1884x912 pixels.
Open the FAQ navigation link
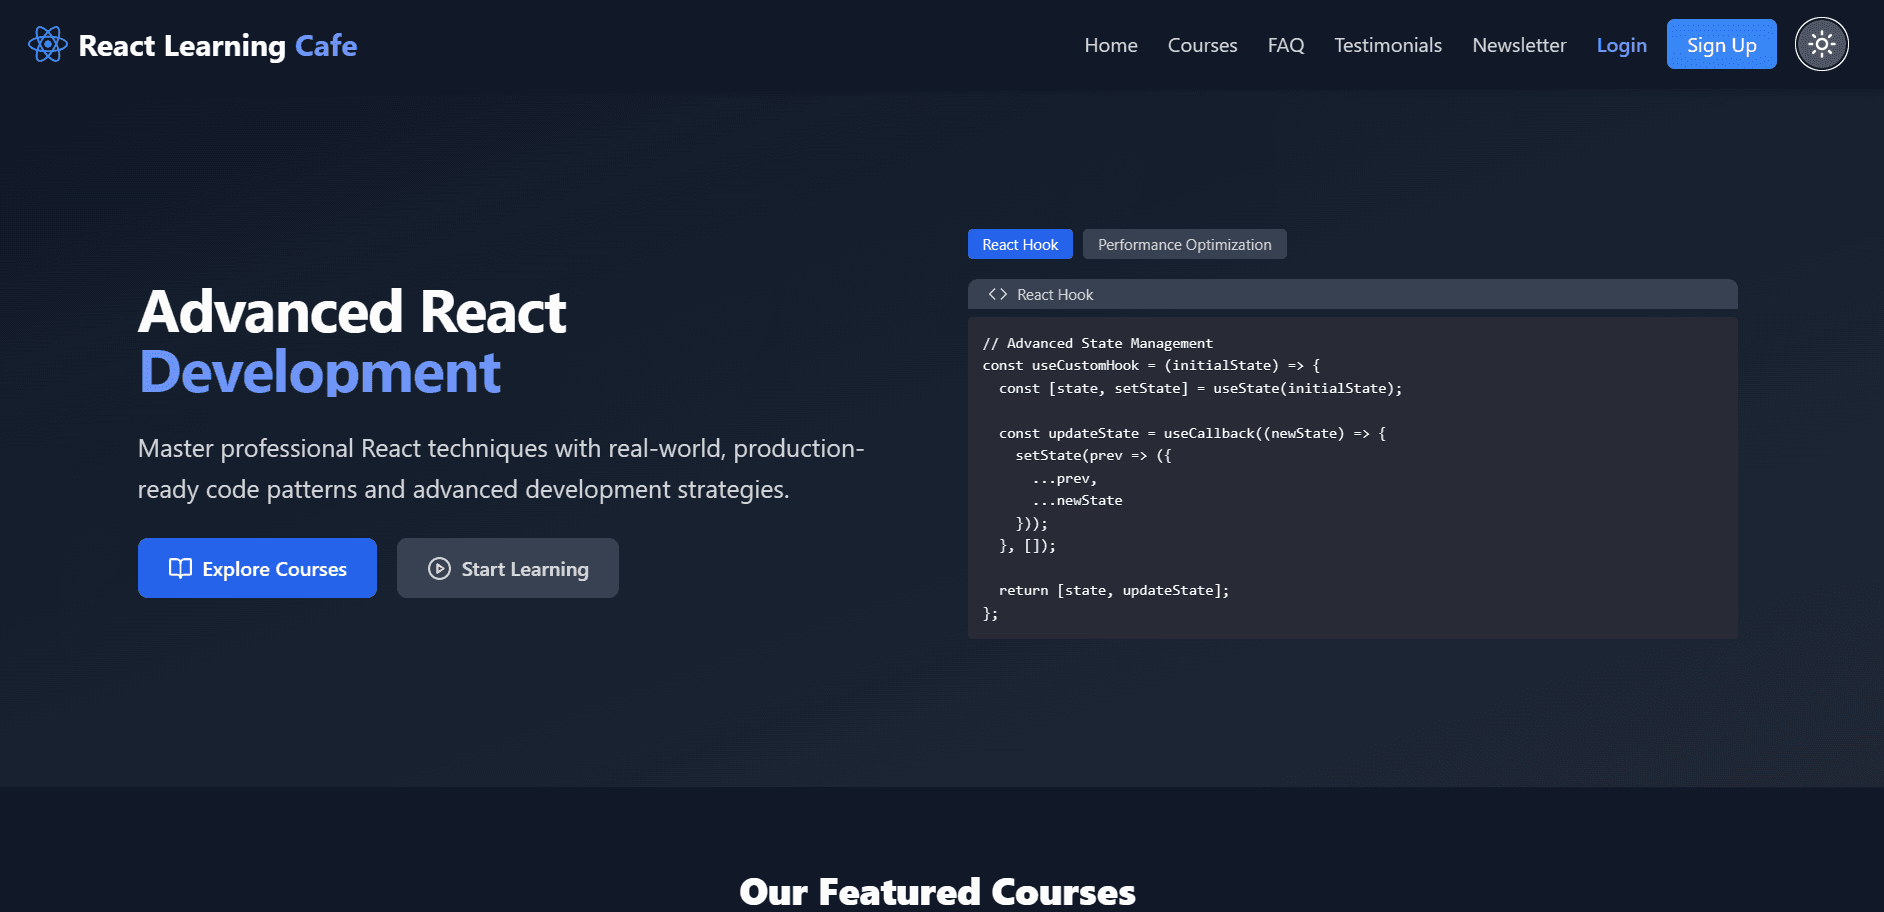(x=1285, y=45)
